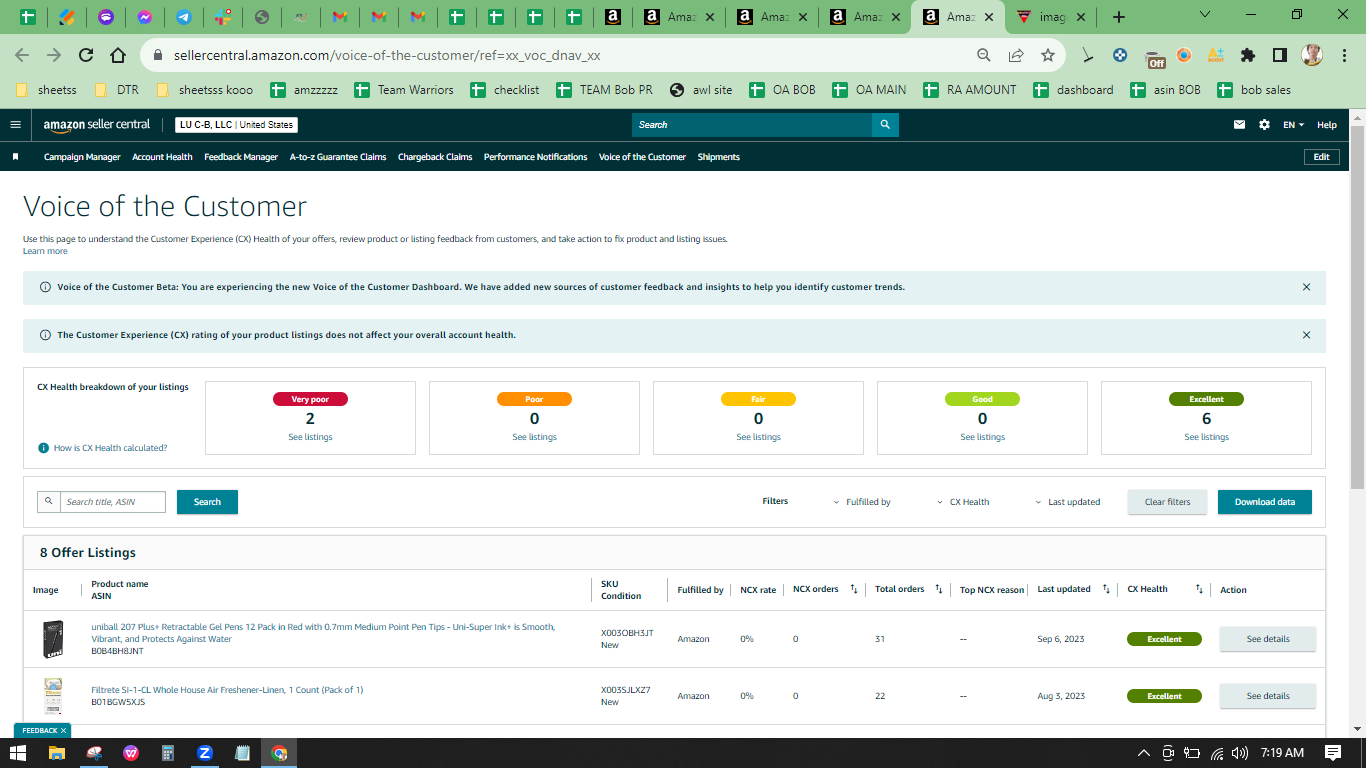This screenshot has width=1366, height=768.
Task: Open the Windows Start menu
Action: coord(18,753)
